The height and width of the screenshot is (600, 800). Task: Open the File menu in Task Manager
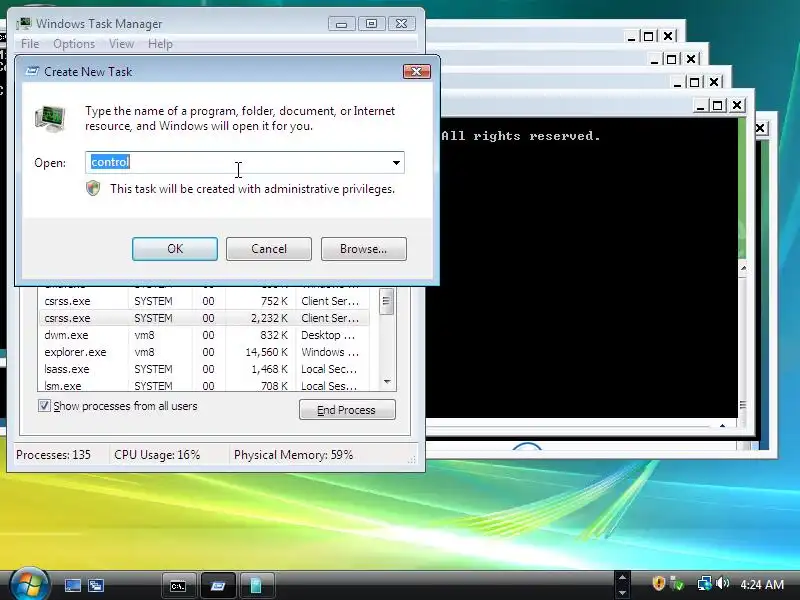coord(30,44)
